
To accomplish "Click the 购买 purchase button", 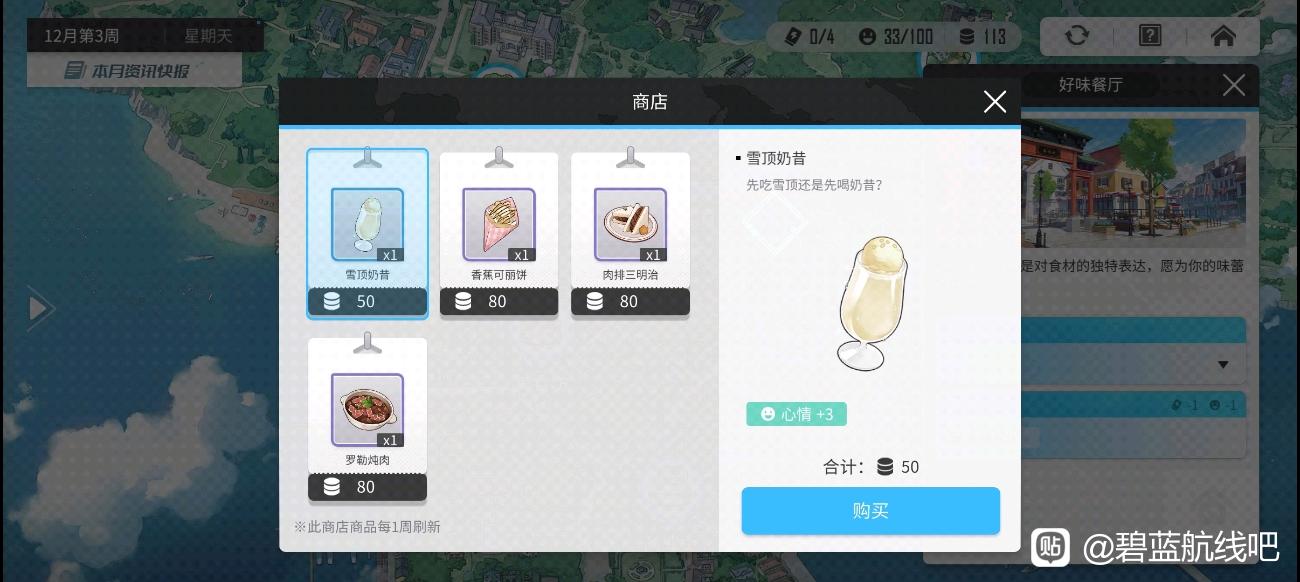I will [870, 510].
